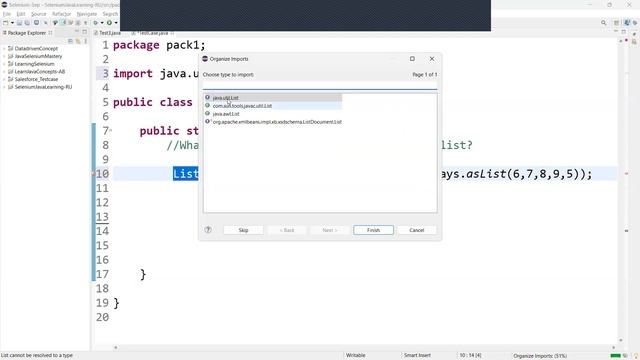Collapse method fold marker at line 7
The width and height of the screenshot is (640, 360).
(x=111, y=131)
